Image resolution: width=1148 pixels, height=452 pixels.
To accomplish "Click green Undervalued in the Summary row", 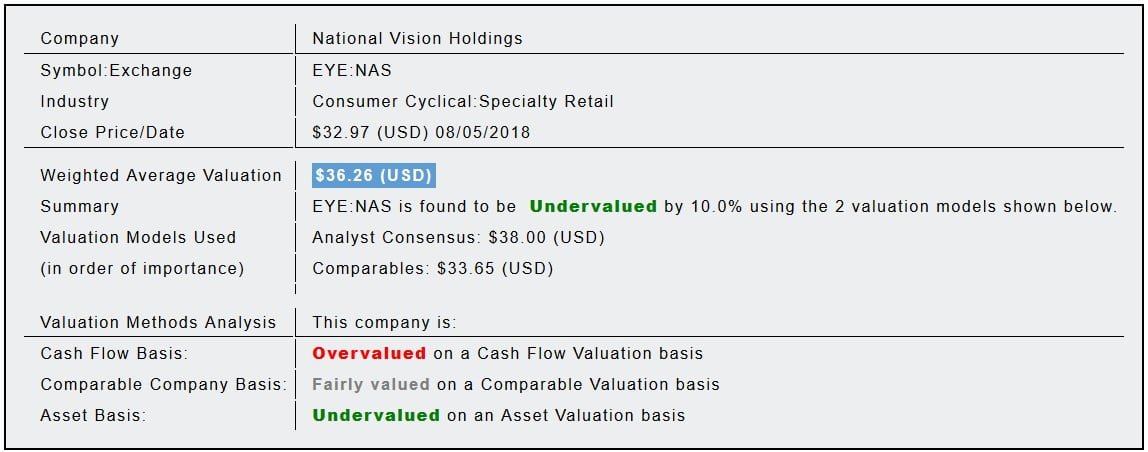I will coord(593,206).
